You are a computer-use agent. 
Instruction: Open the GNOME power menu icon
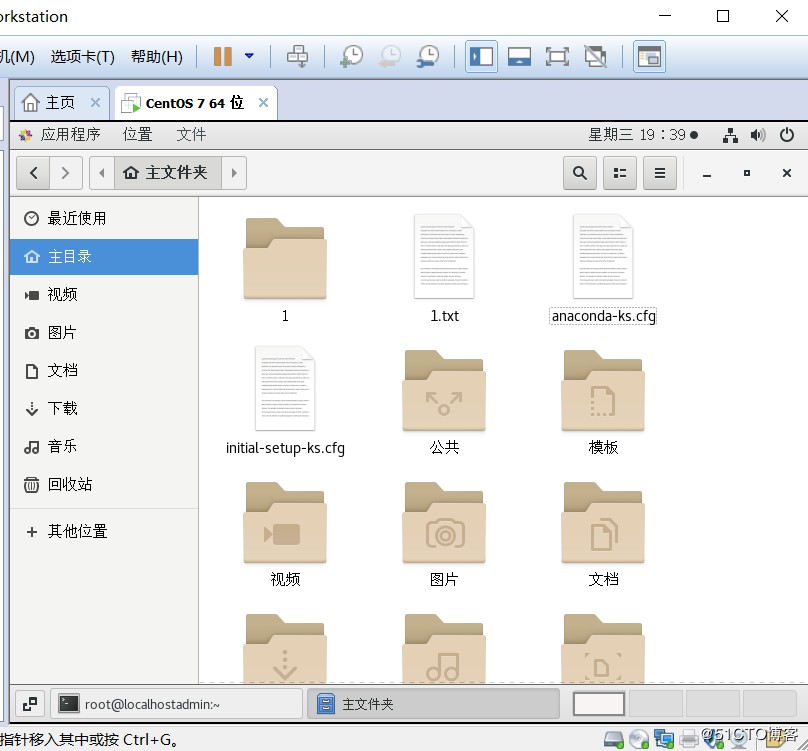coord(786,135)
